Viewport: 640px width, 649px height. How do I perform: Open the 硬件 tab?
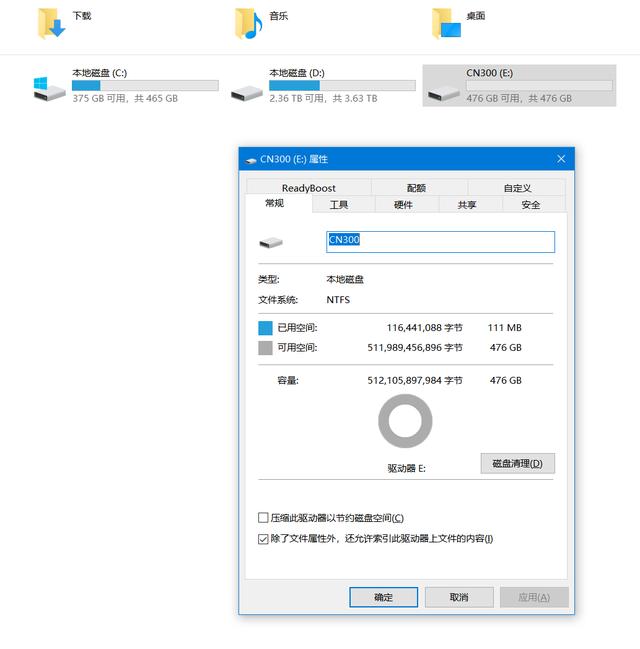(x=403, y=205)
